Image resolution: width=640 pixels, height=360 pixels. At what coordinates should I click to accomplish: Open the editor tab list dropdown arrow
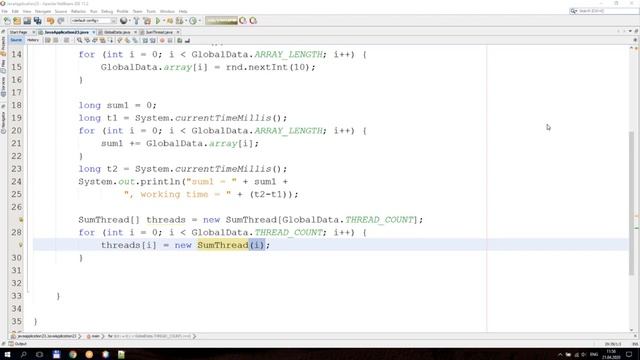click(630, 31)
